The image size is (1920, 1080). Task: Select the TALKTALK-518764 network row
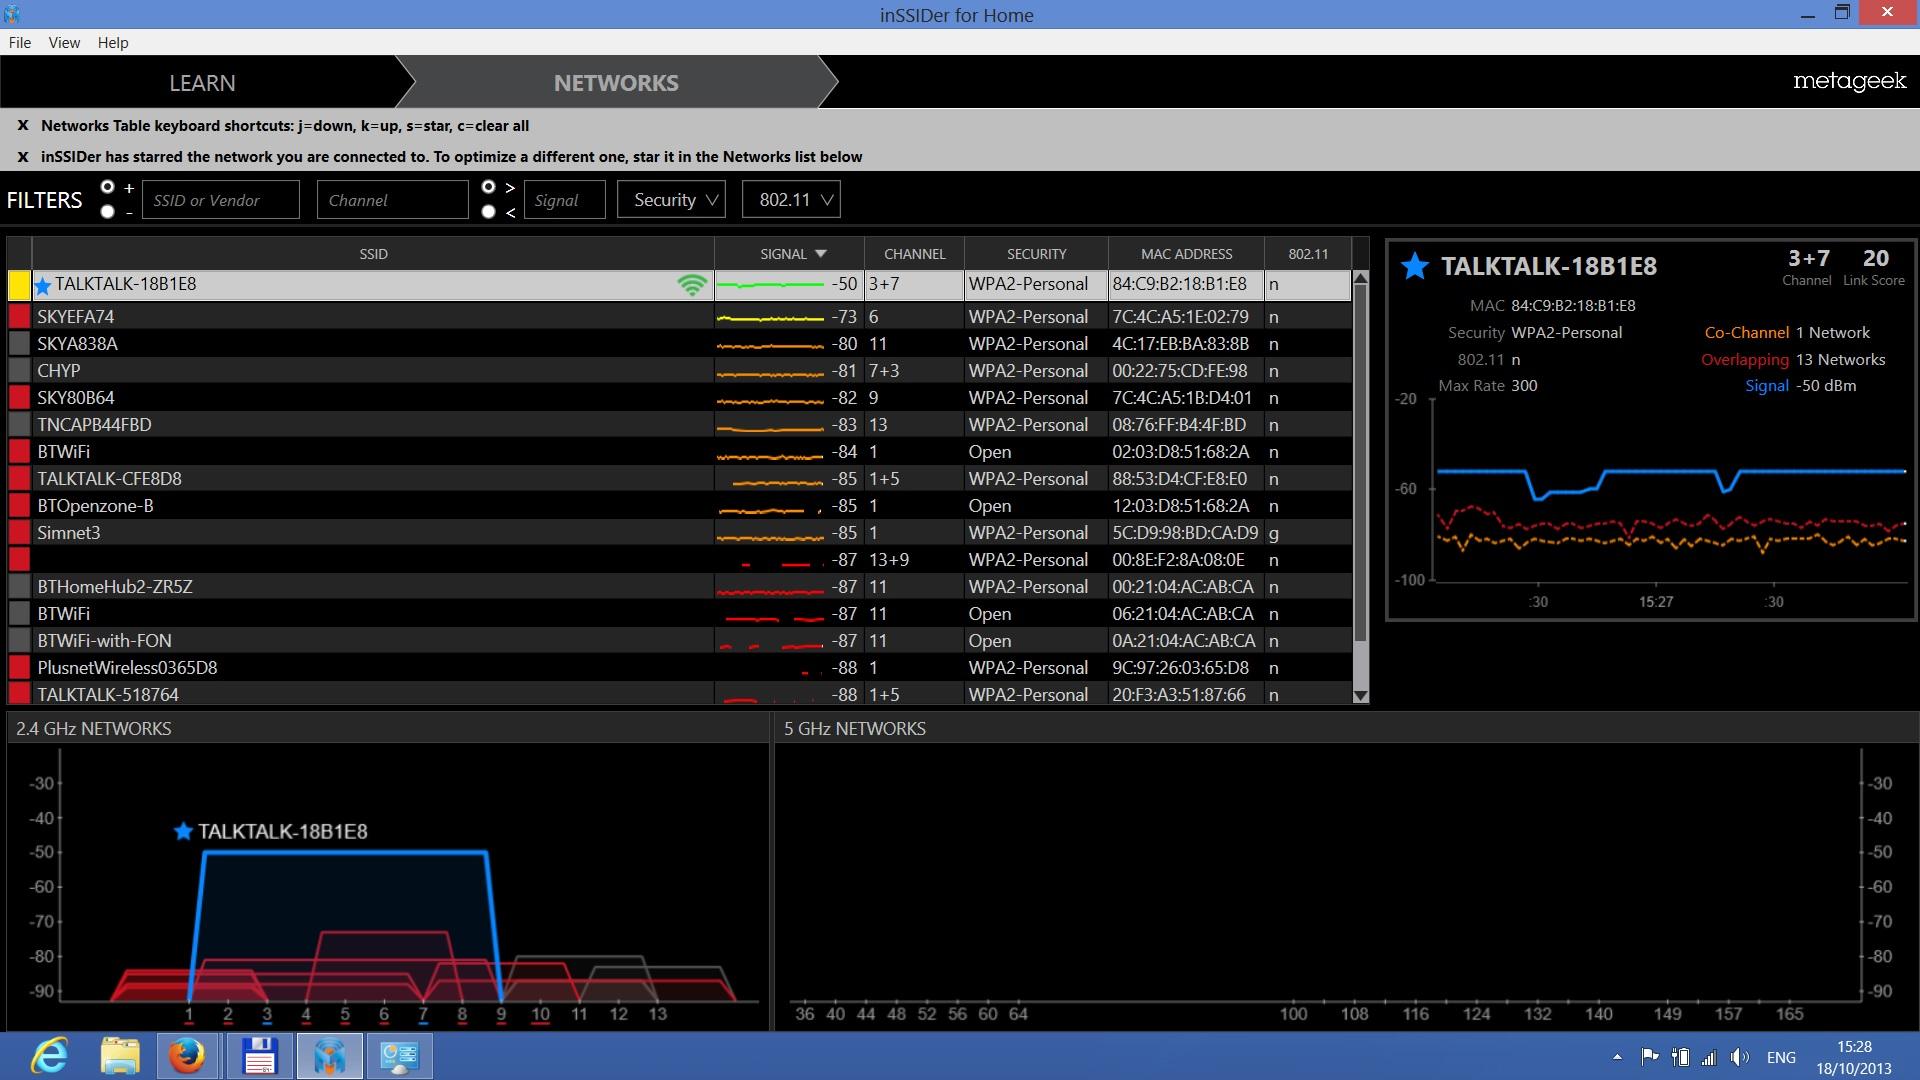pyautogui.click(x=680, y=694)
